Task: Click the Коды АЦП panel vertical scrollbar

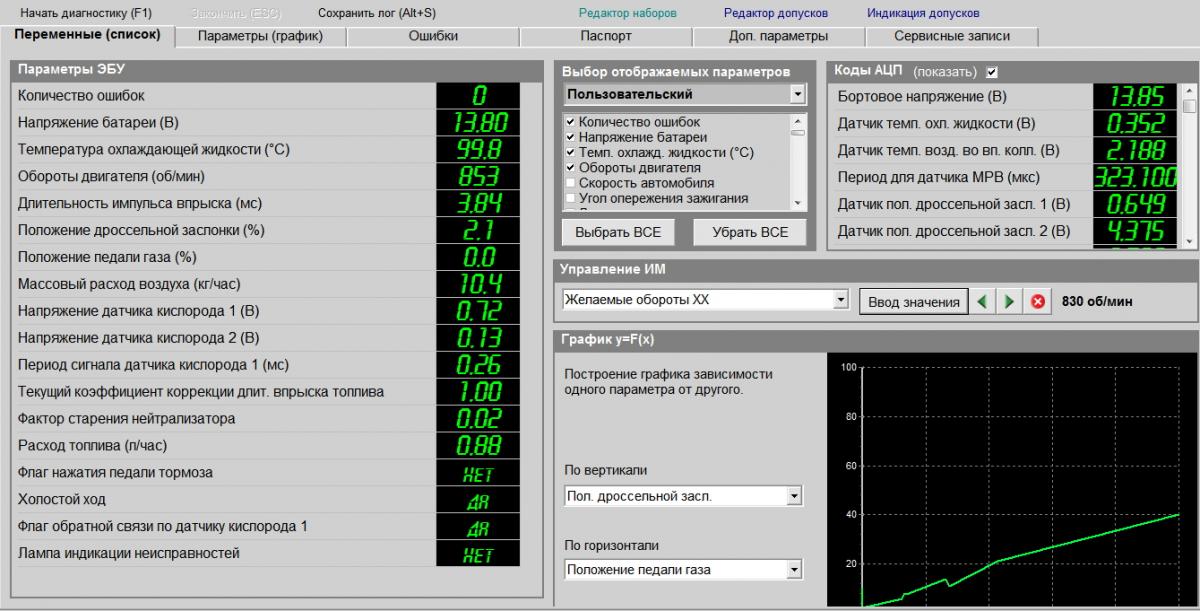Action: (1189, 165)
